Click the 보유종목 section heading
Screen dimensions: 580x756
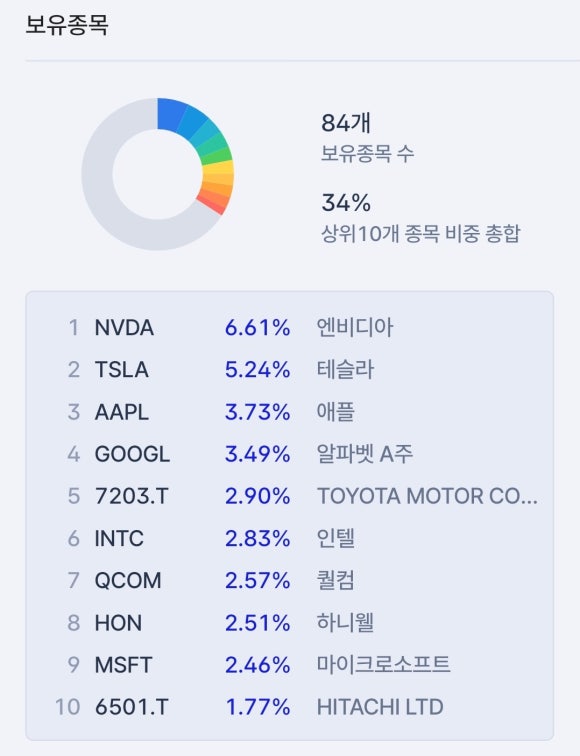coord(67,25)
